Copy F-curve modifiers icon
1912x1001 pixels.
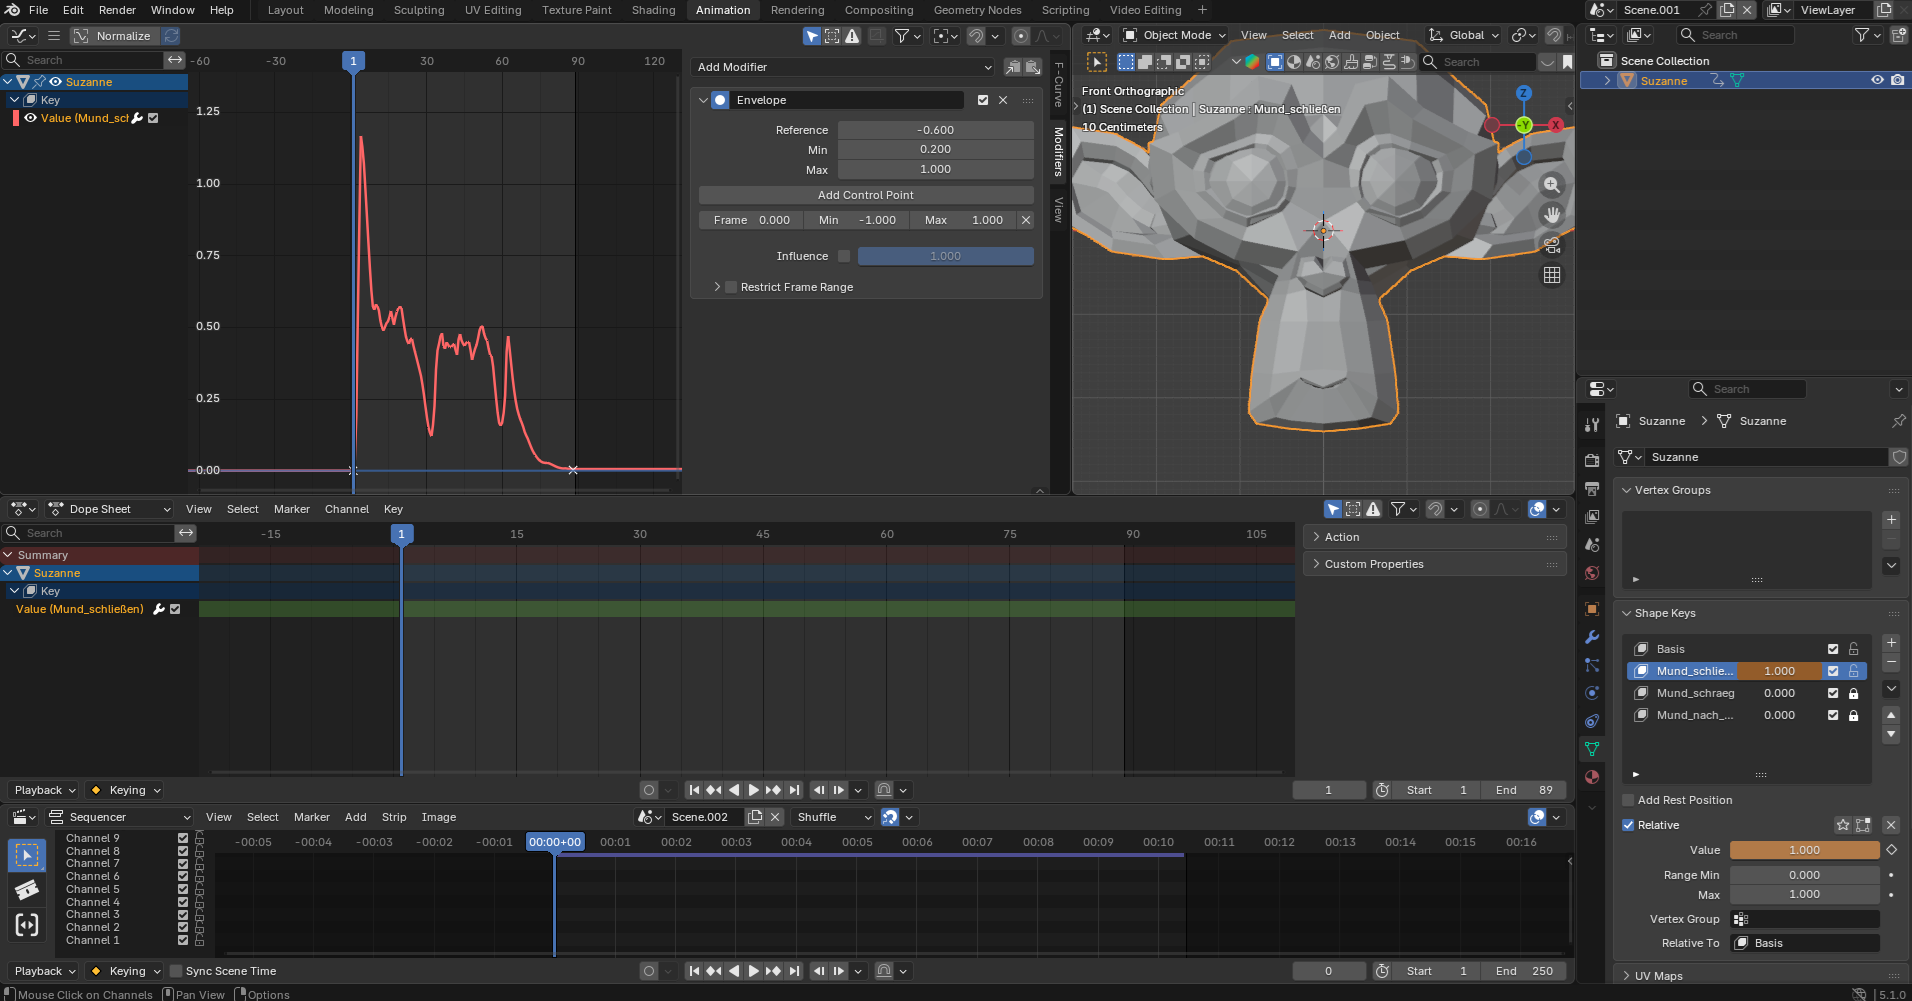pyautogui.click(x=1013, y=67)
